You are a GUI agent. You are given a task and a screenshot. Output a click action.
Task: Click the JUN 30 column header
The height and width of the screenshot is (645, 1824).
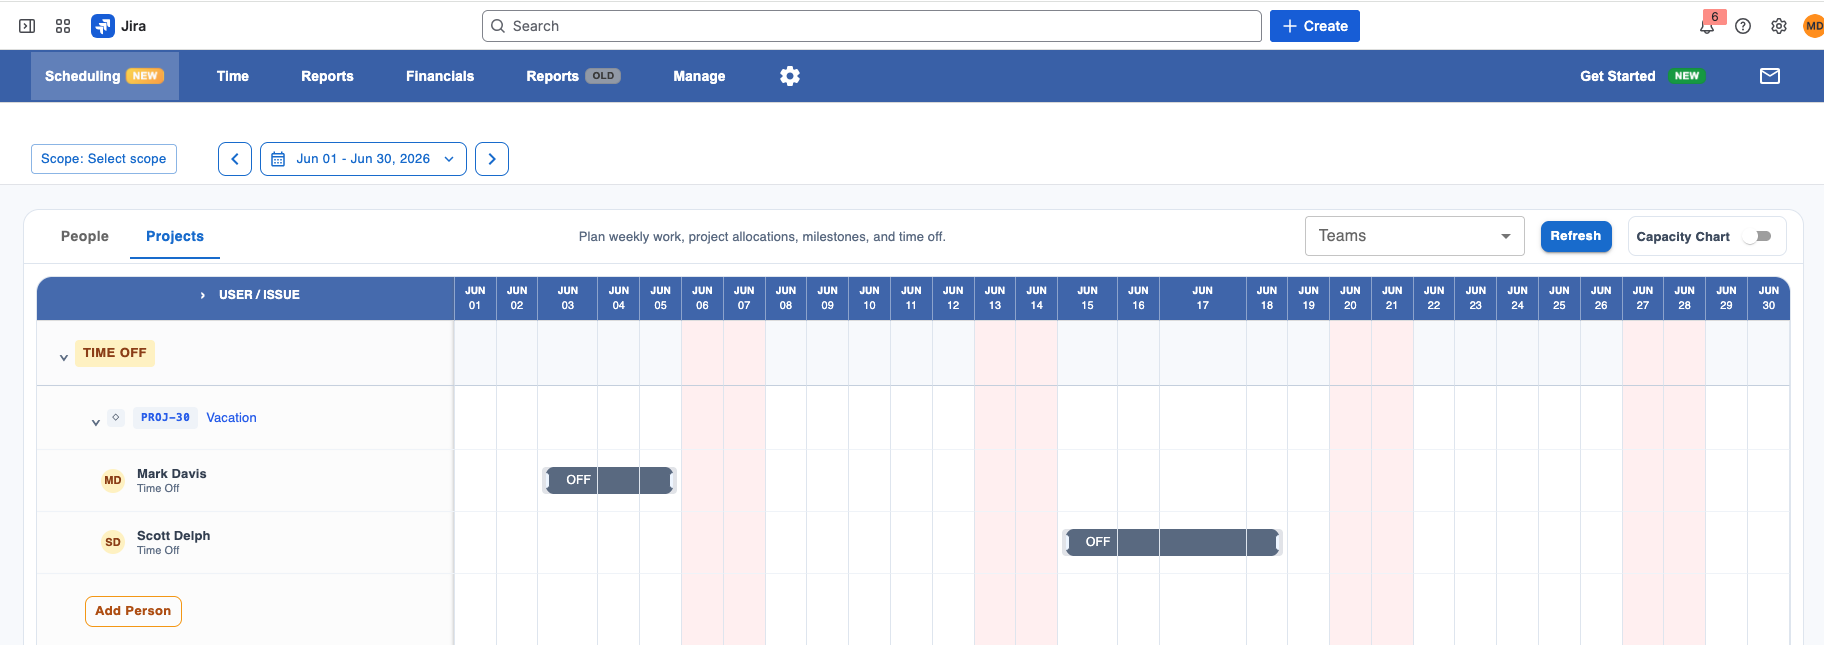[x=1768, y=298]
